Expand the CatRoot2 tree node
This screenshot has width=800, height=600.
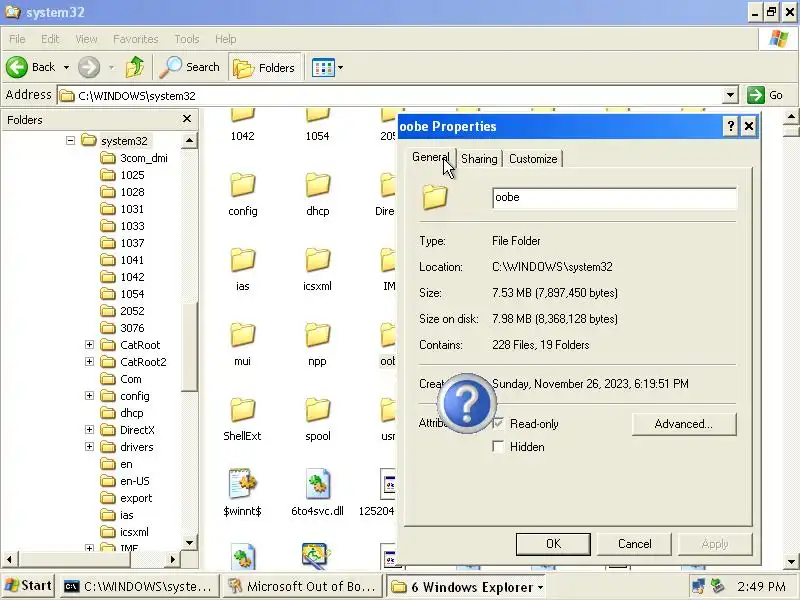[x=89, y=362]
